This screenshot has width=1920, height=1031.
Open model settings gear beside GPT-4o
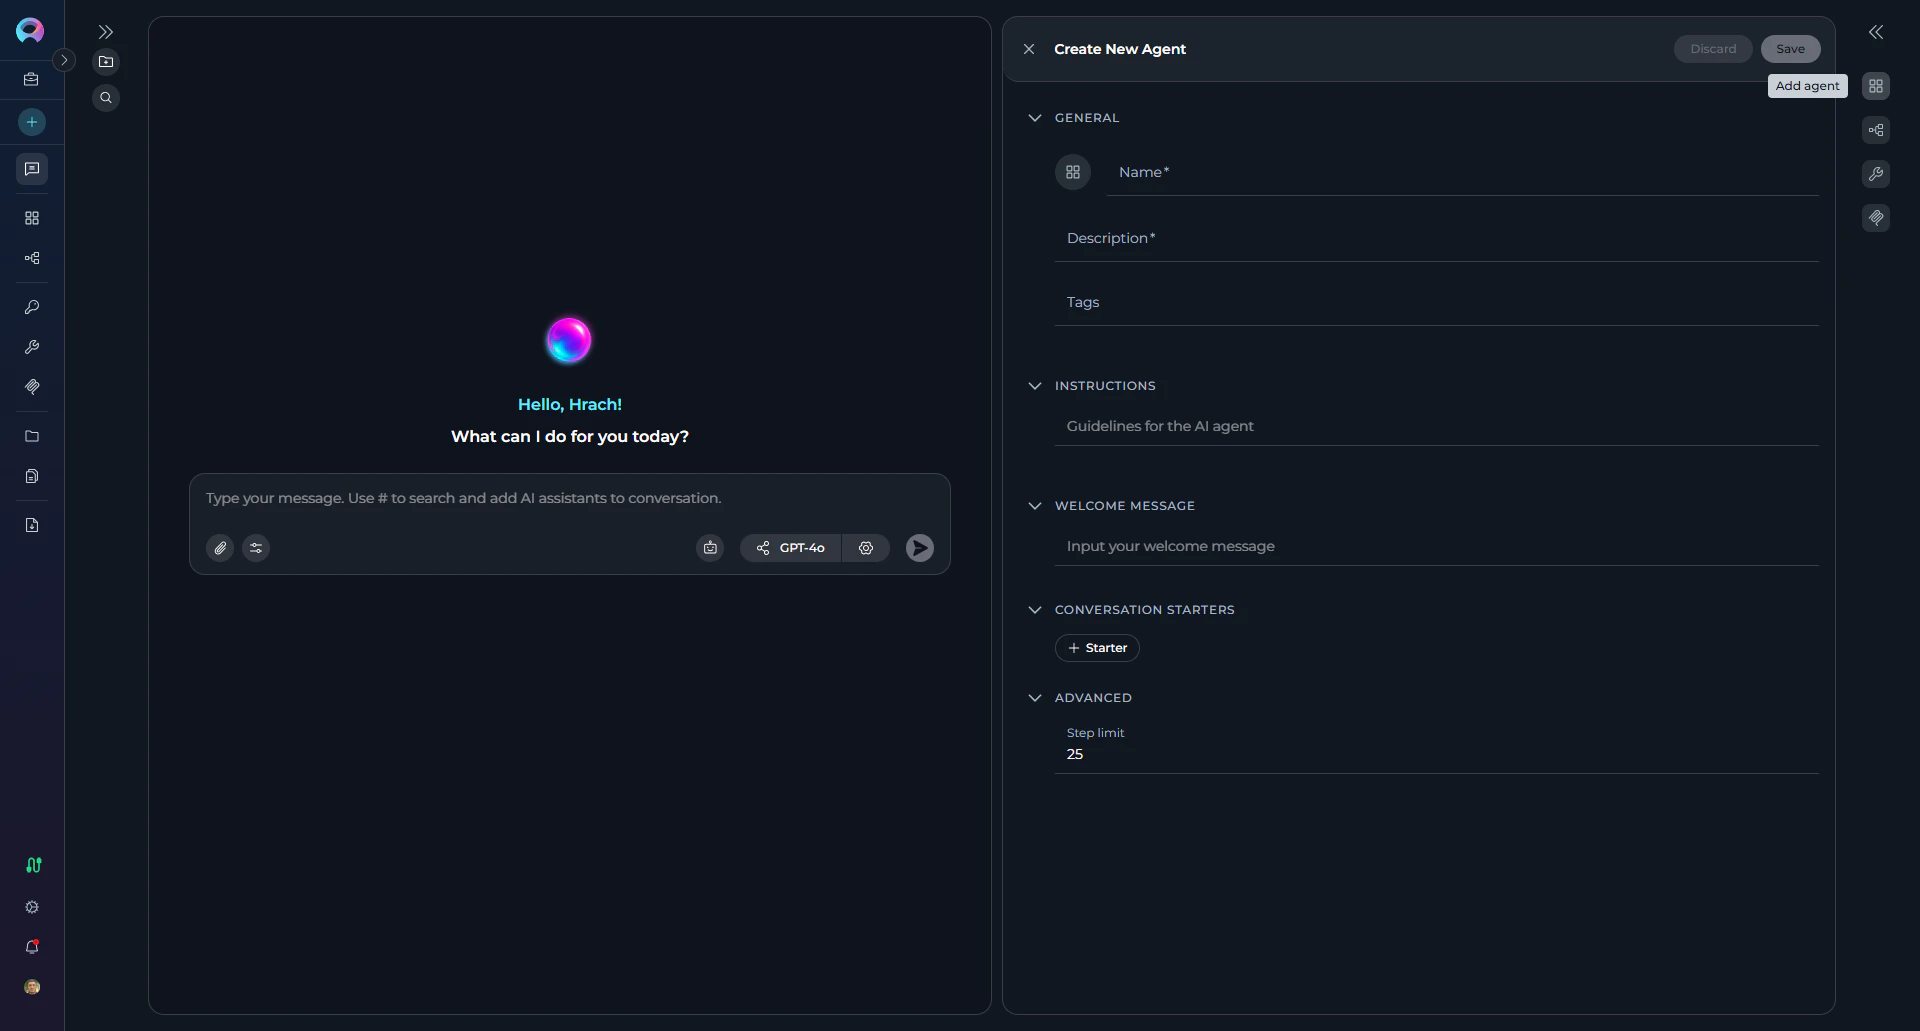coord(866,548)
